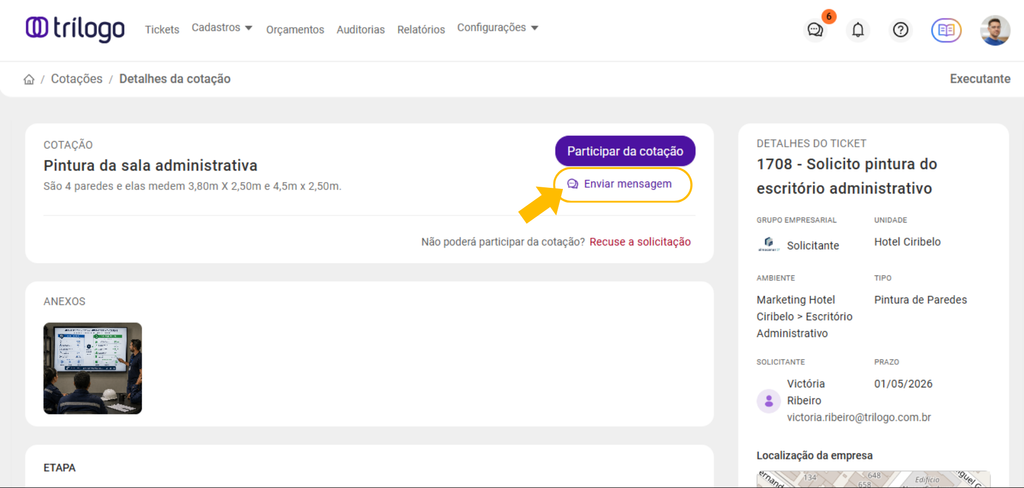The height and width of the screenshot is (488, 1024).
Task: Open the notifications bell
Action: click(x=858, y=30)
